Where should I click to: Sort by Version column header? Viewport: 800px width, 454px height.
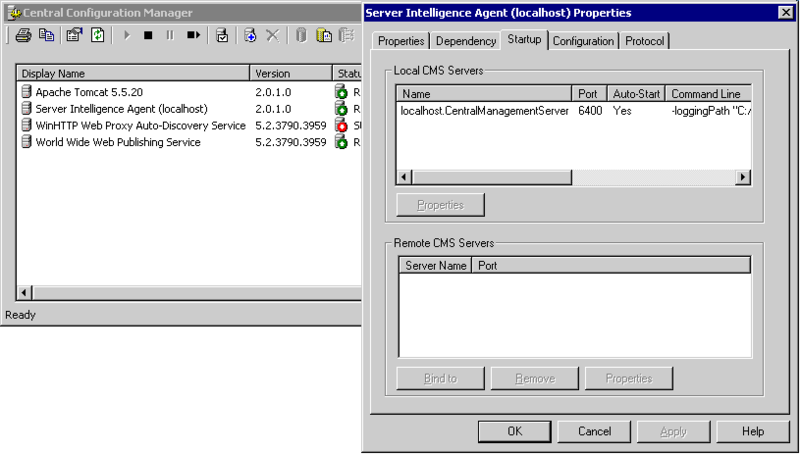point(291,73)
